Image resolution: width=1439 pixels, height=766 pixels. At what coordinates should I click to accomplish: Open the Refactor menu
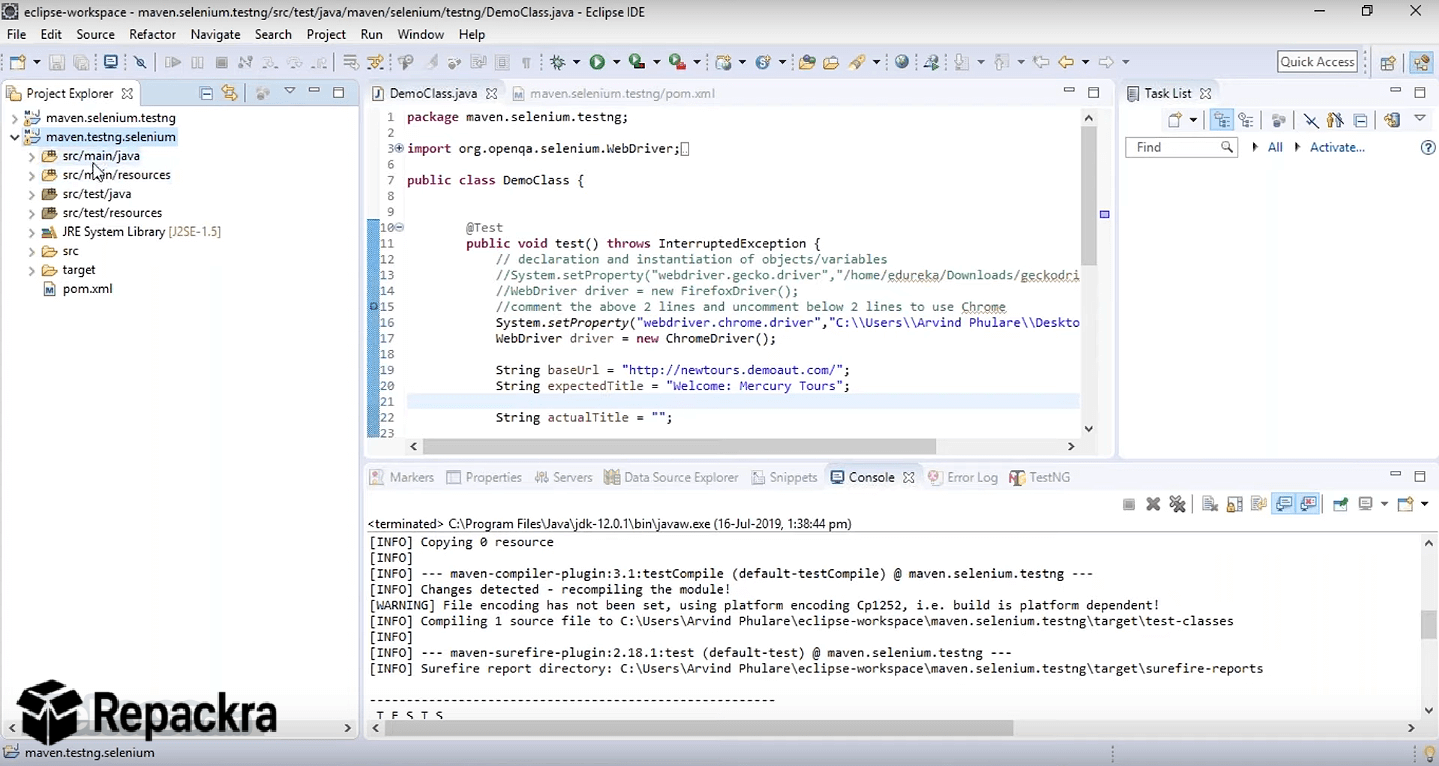153,34
